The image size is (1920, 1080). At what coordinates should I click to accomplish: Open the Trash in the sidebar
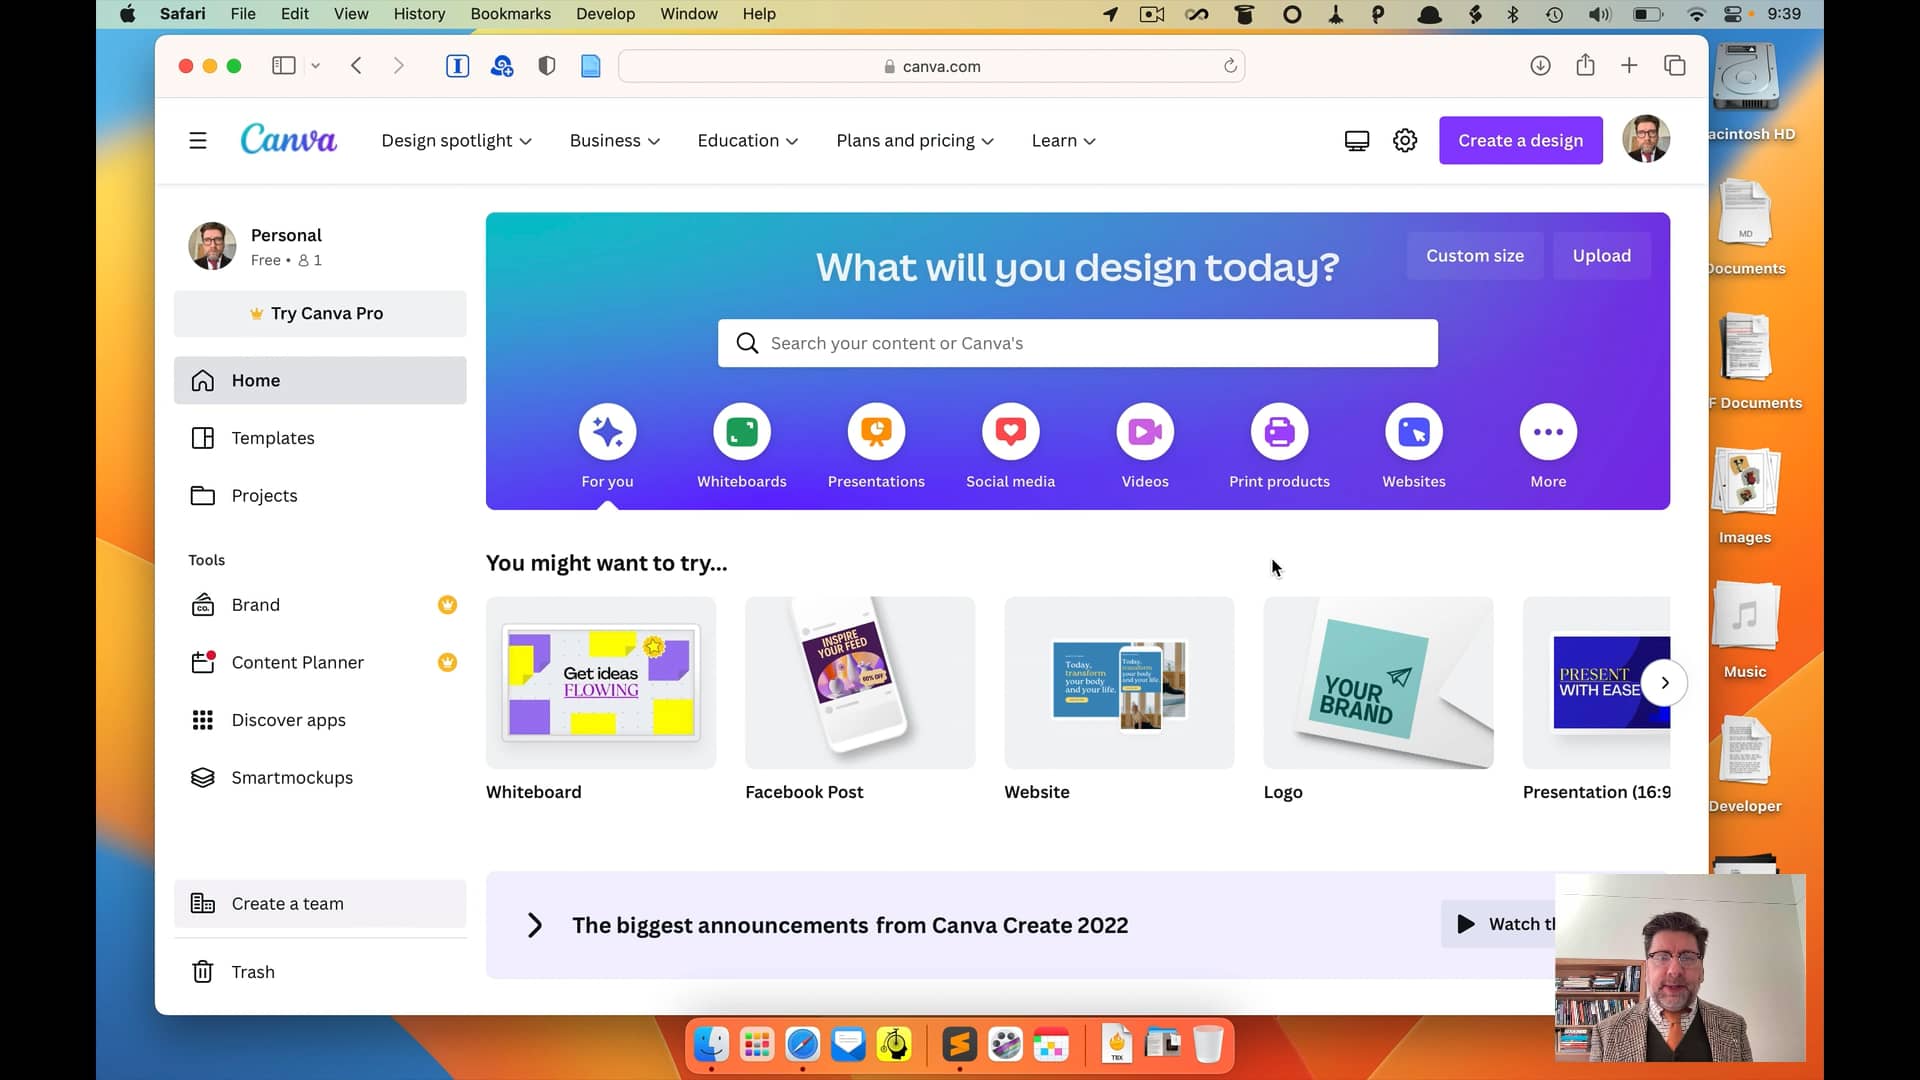point(252,971)
